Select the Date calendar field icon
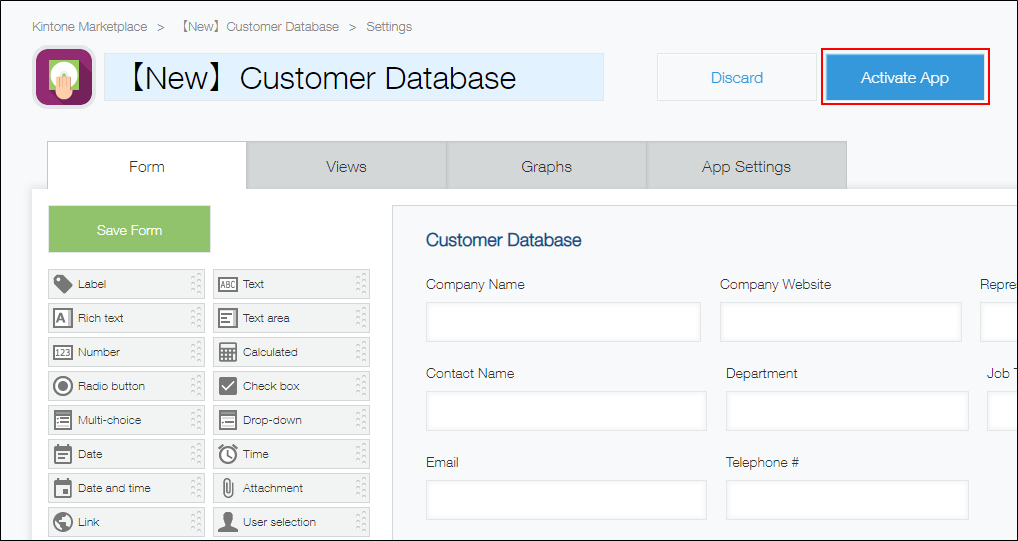The image size is (1018, 541). pos(62,454)
